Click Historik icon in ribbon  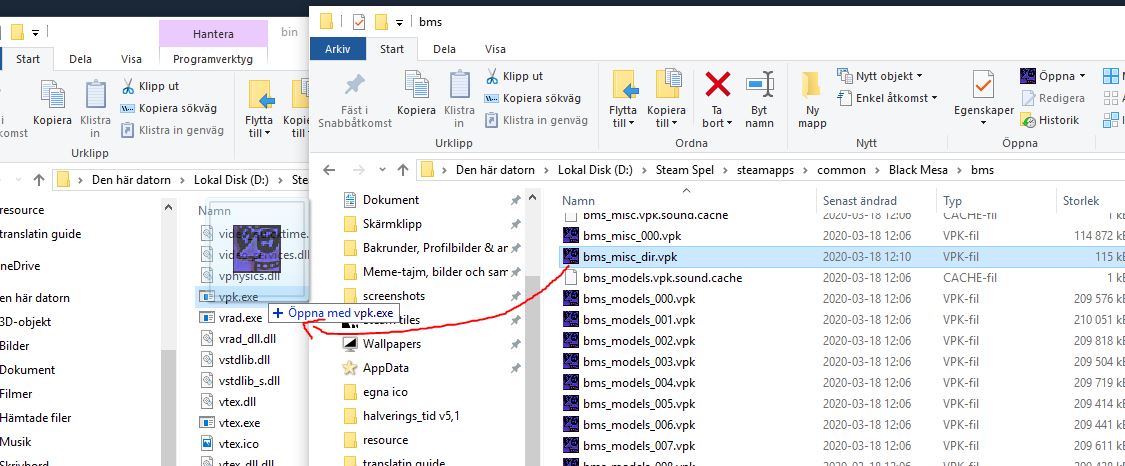[1028, 120]
